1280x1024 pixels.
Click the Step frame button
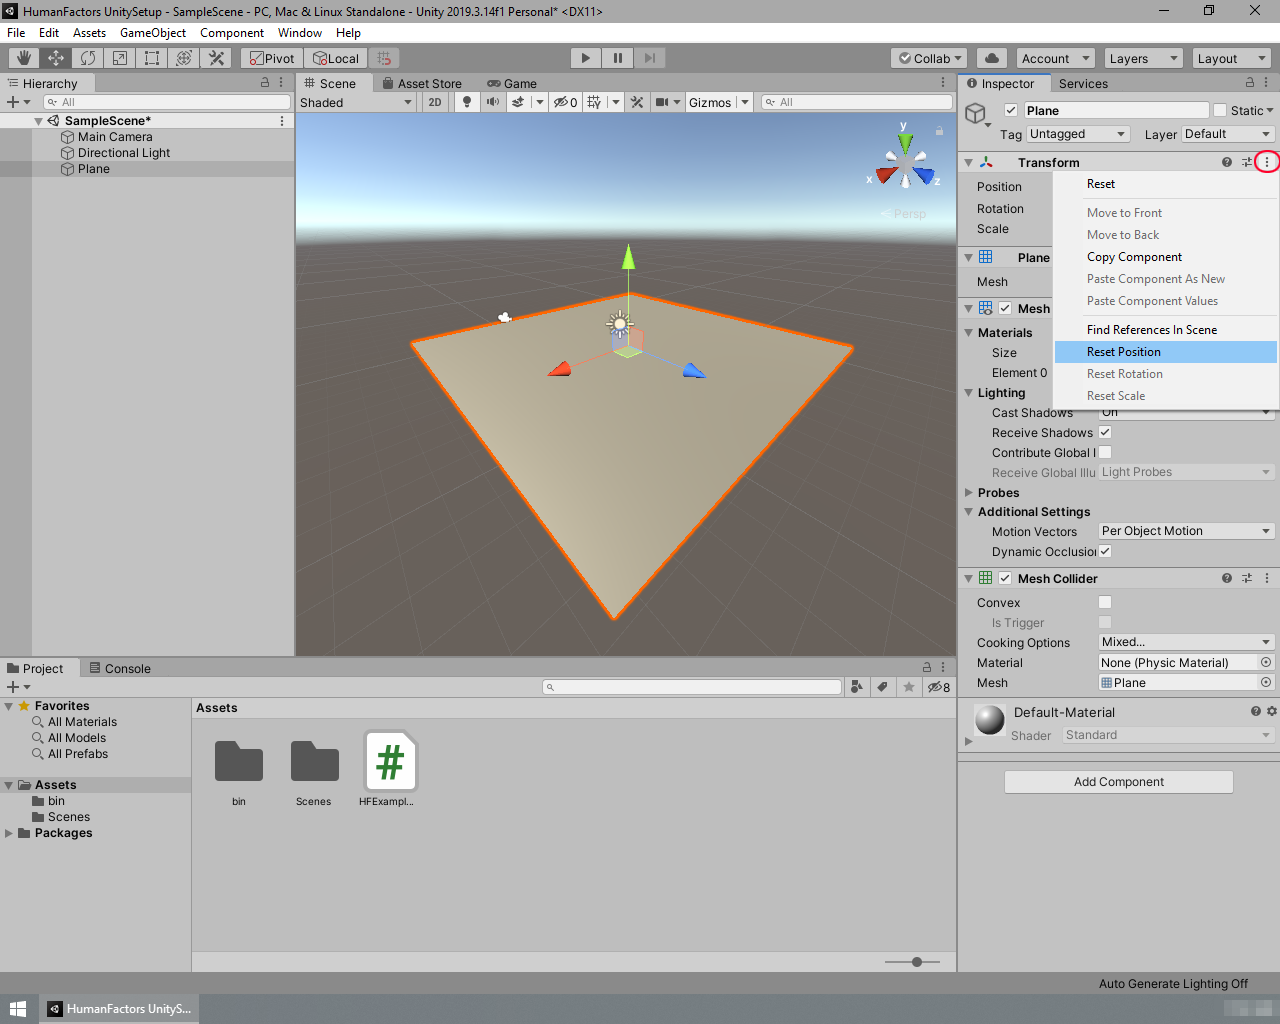pyautogui.click(x=650, y=58)
